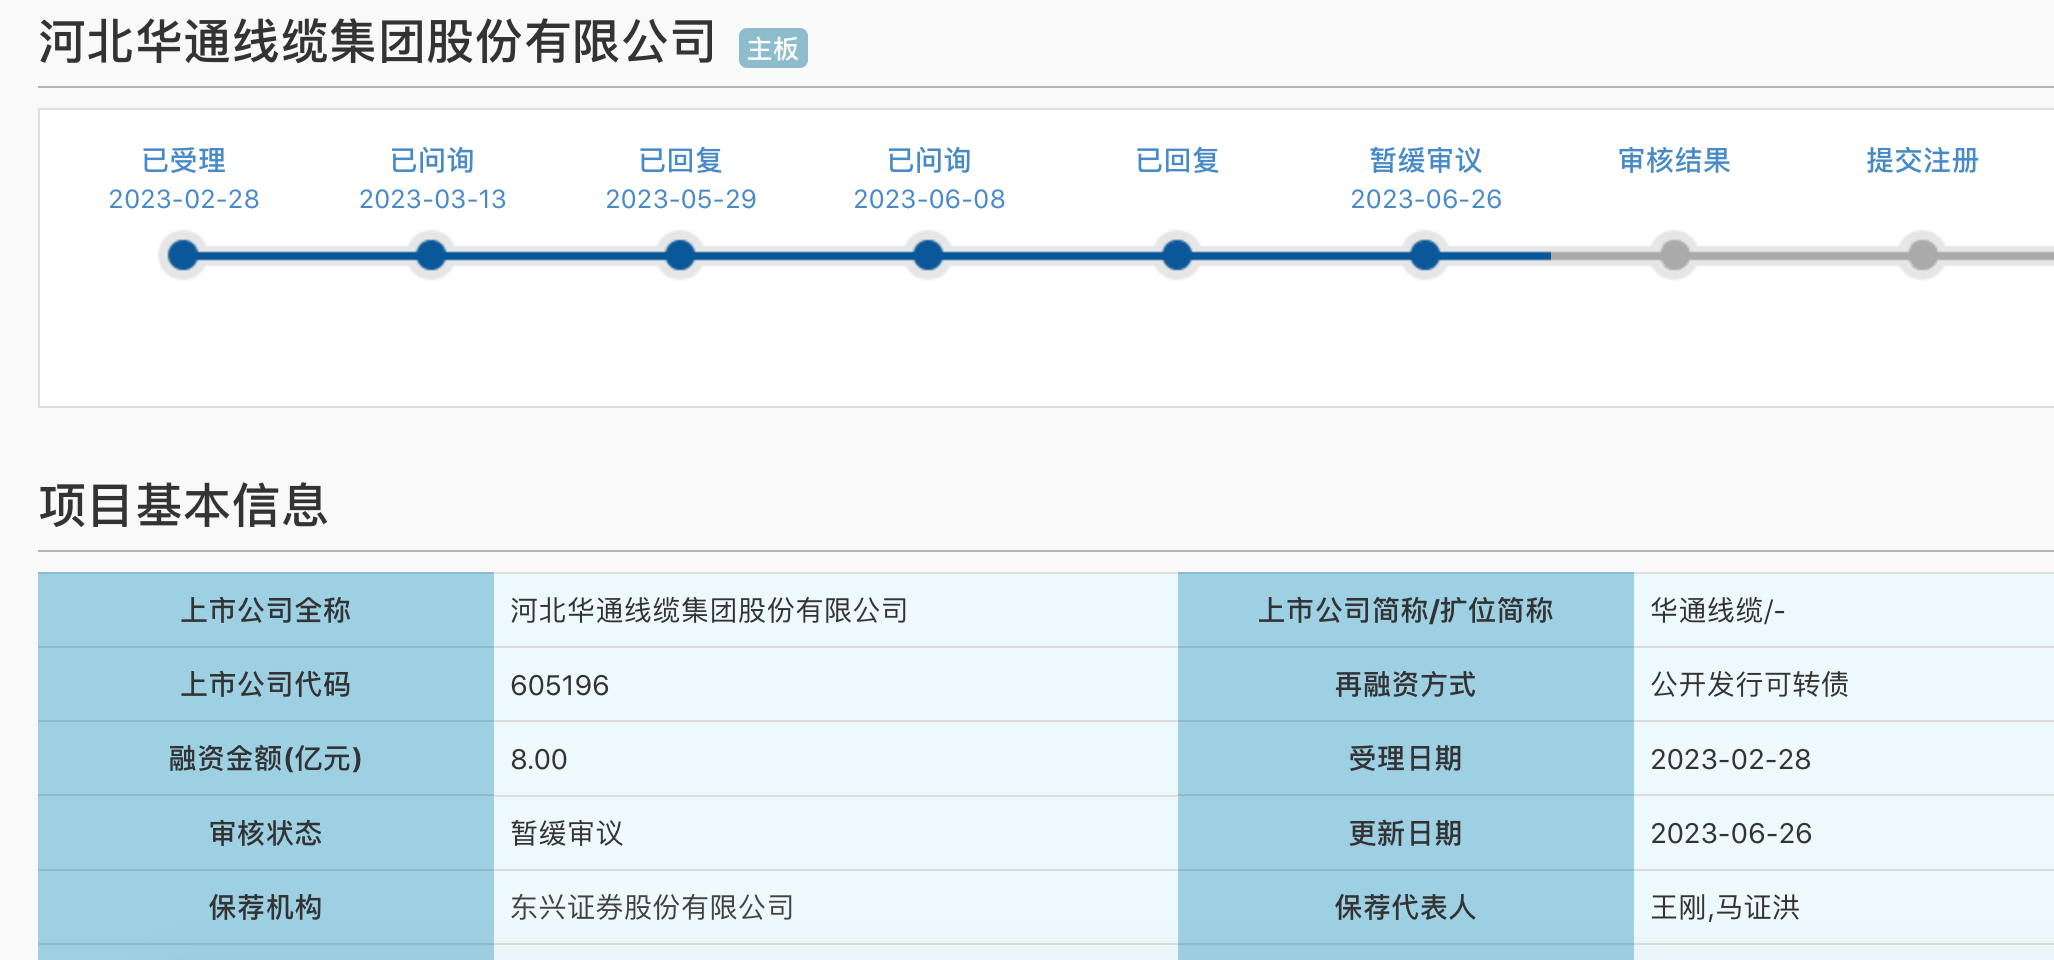The height and width of the screenshot is (960, 2054).
Task: Click the sponsor representatives 王刚,马证洪
Action: (x=1724, y=907)
